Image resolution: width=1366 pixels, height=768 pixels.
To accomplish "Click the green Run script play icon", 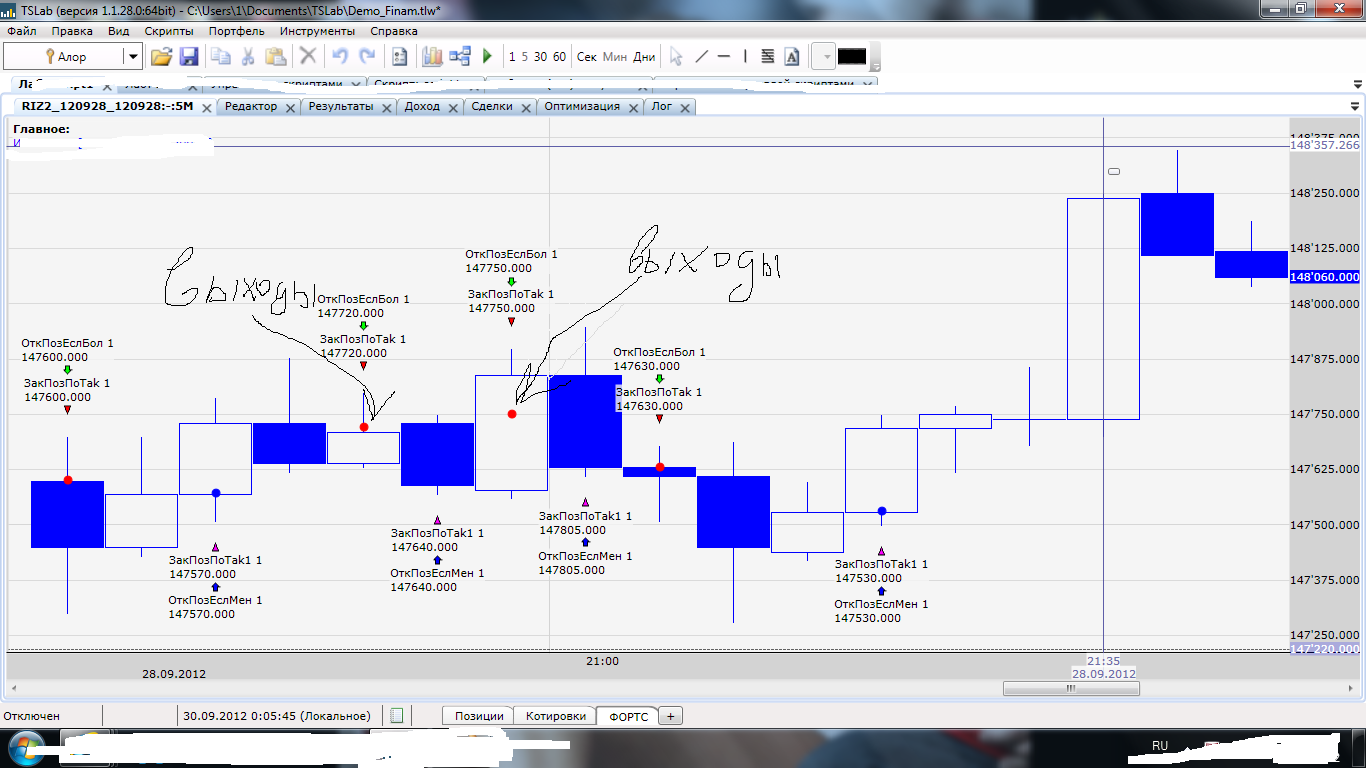I will click(x=487, y=57).
